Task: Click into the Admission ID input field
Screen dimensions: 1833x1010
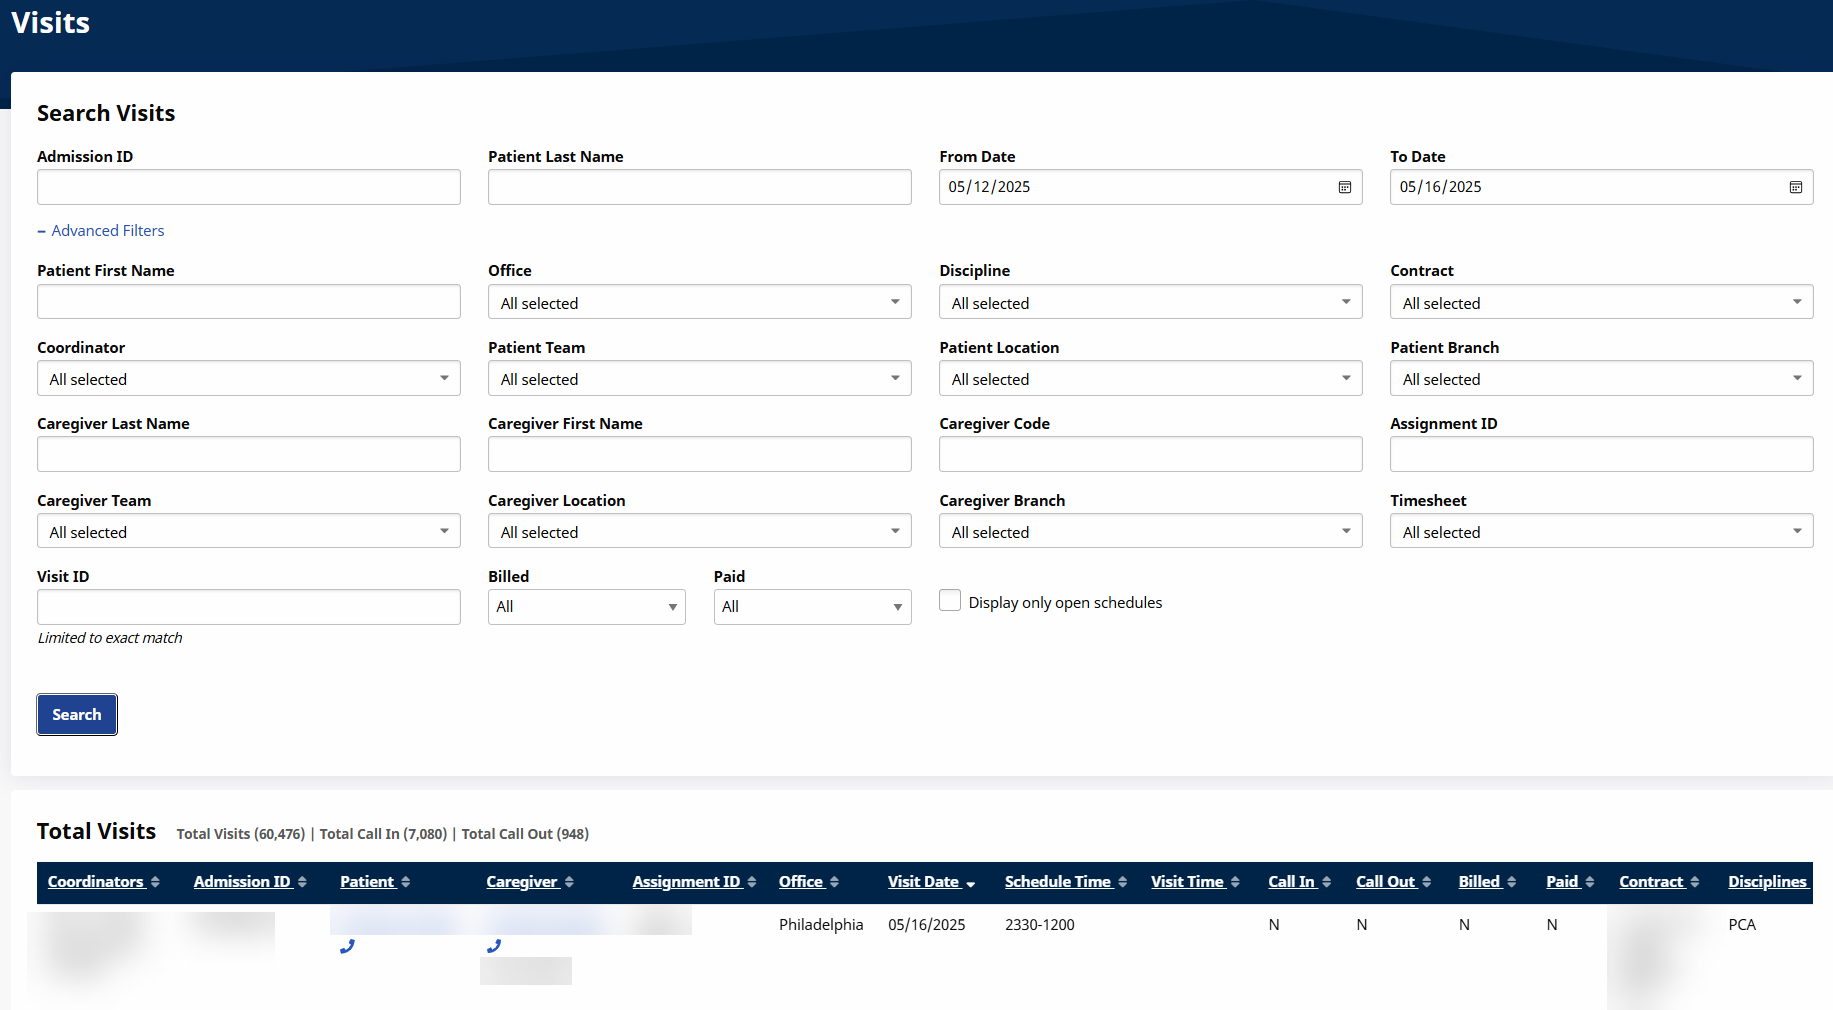Action: click(248, 187)
